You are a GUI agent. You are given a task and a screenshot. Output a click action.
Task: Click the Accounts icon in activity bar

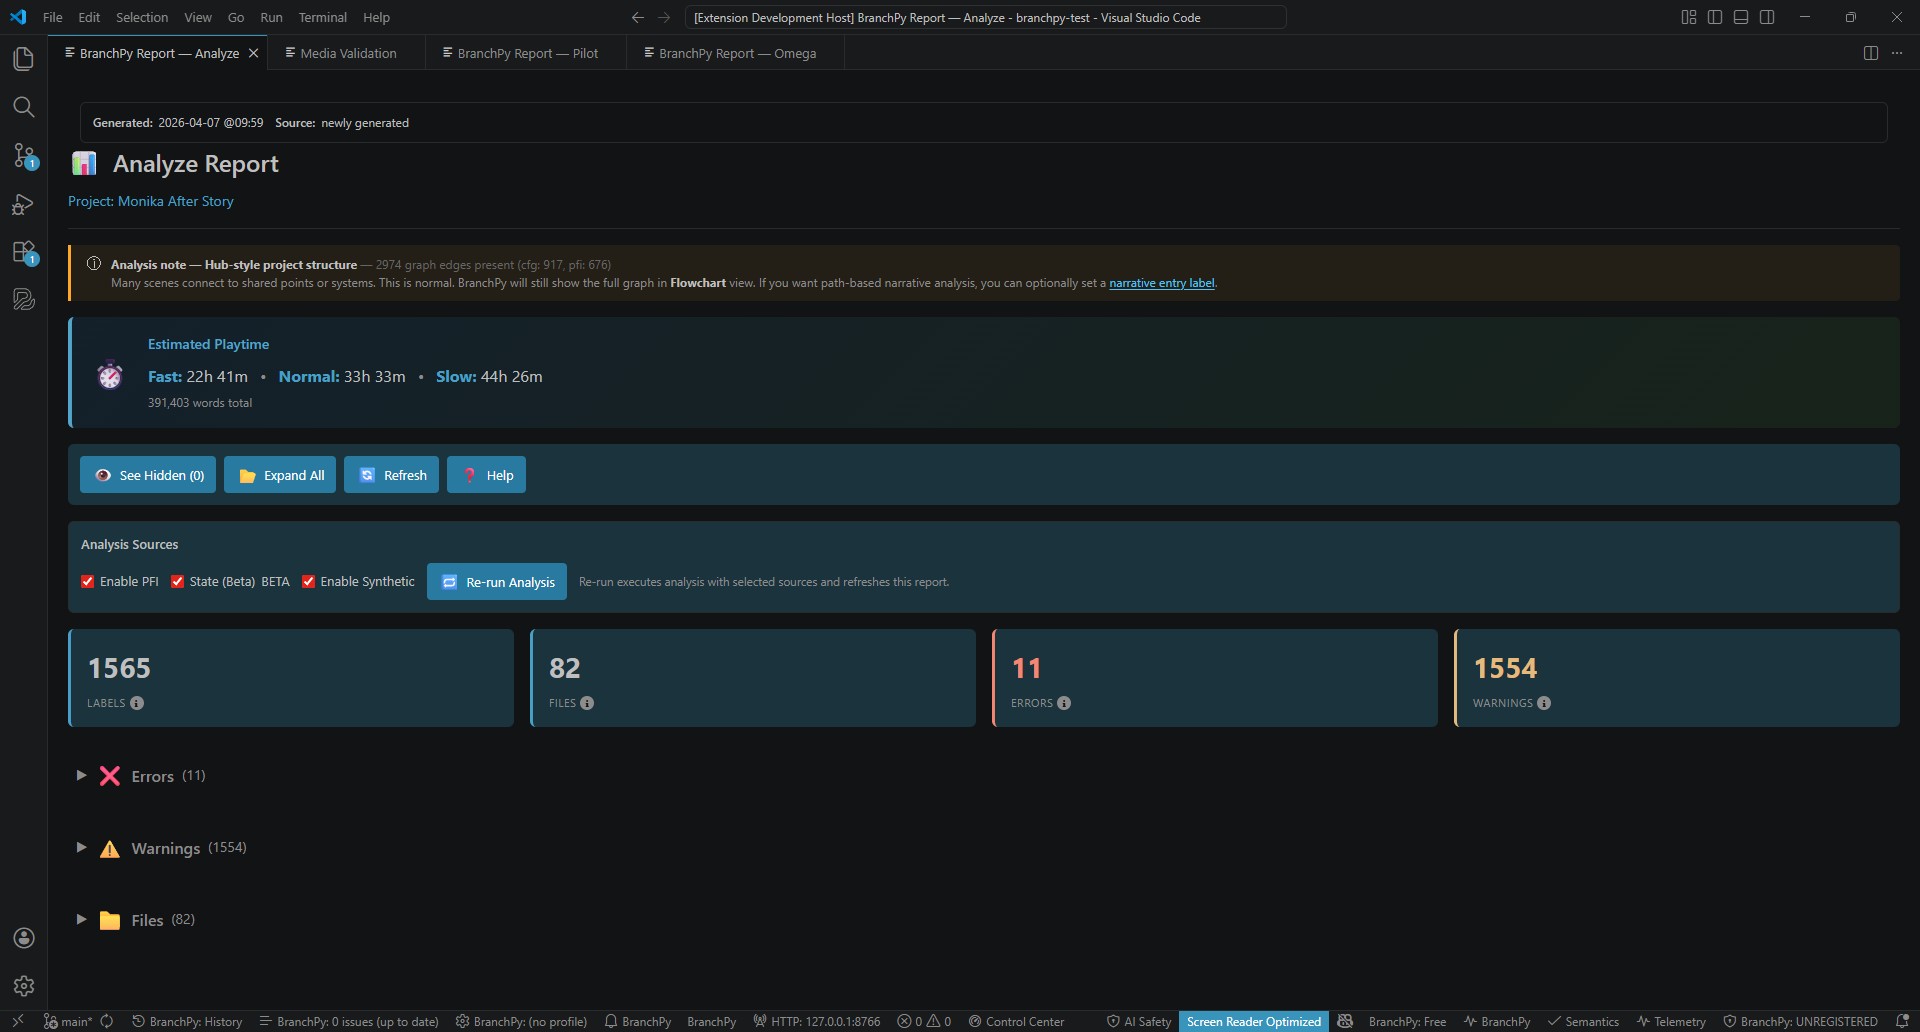click(x=23, y=938)
